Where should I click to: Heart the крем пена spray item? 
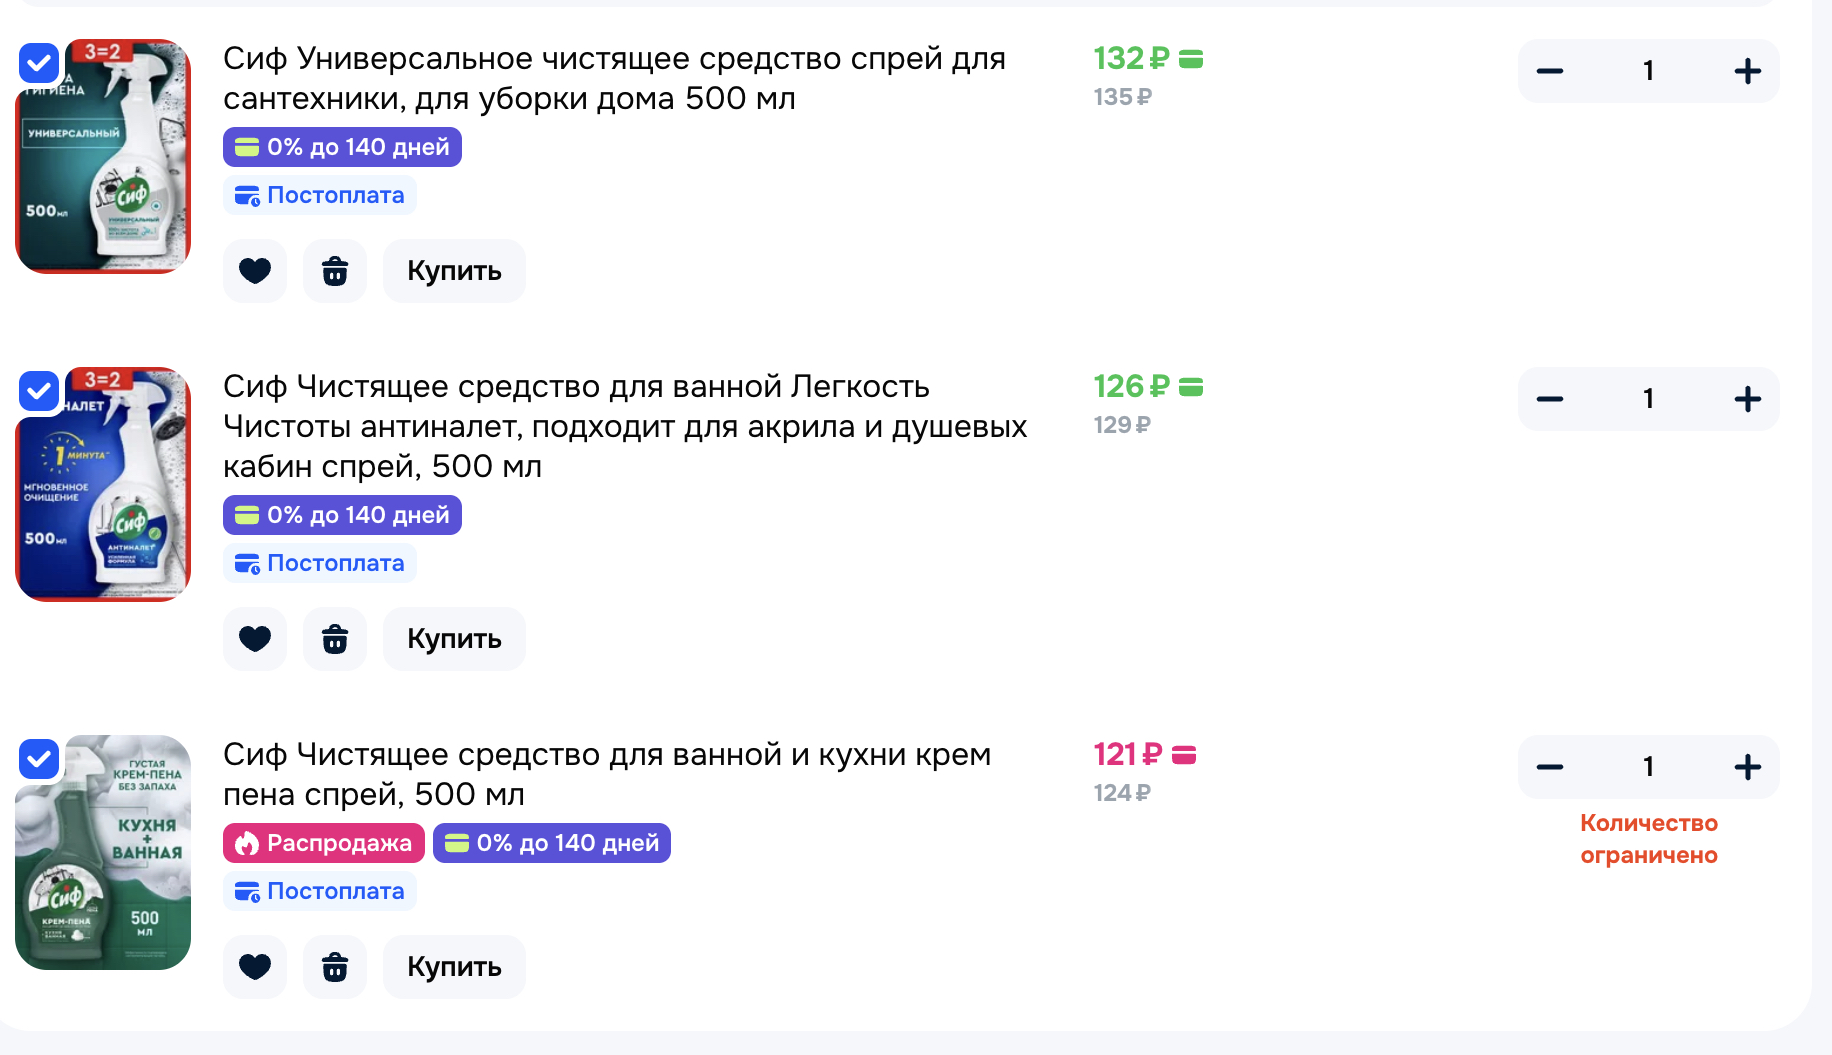(254, 967)
